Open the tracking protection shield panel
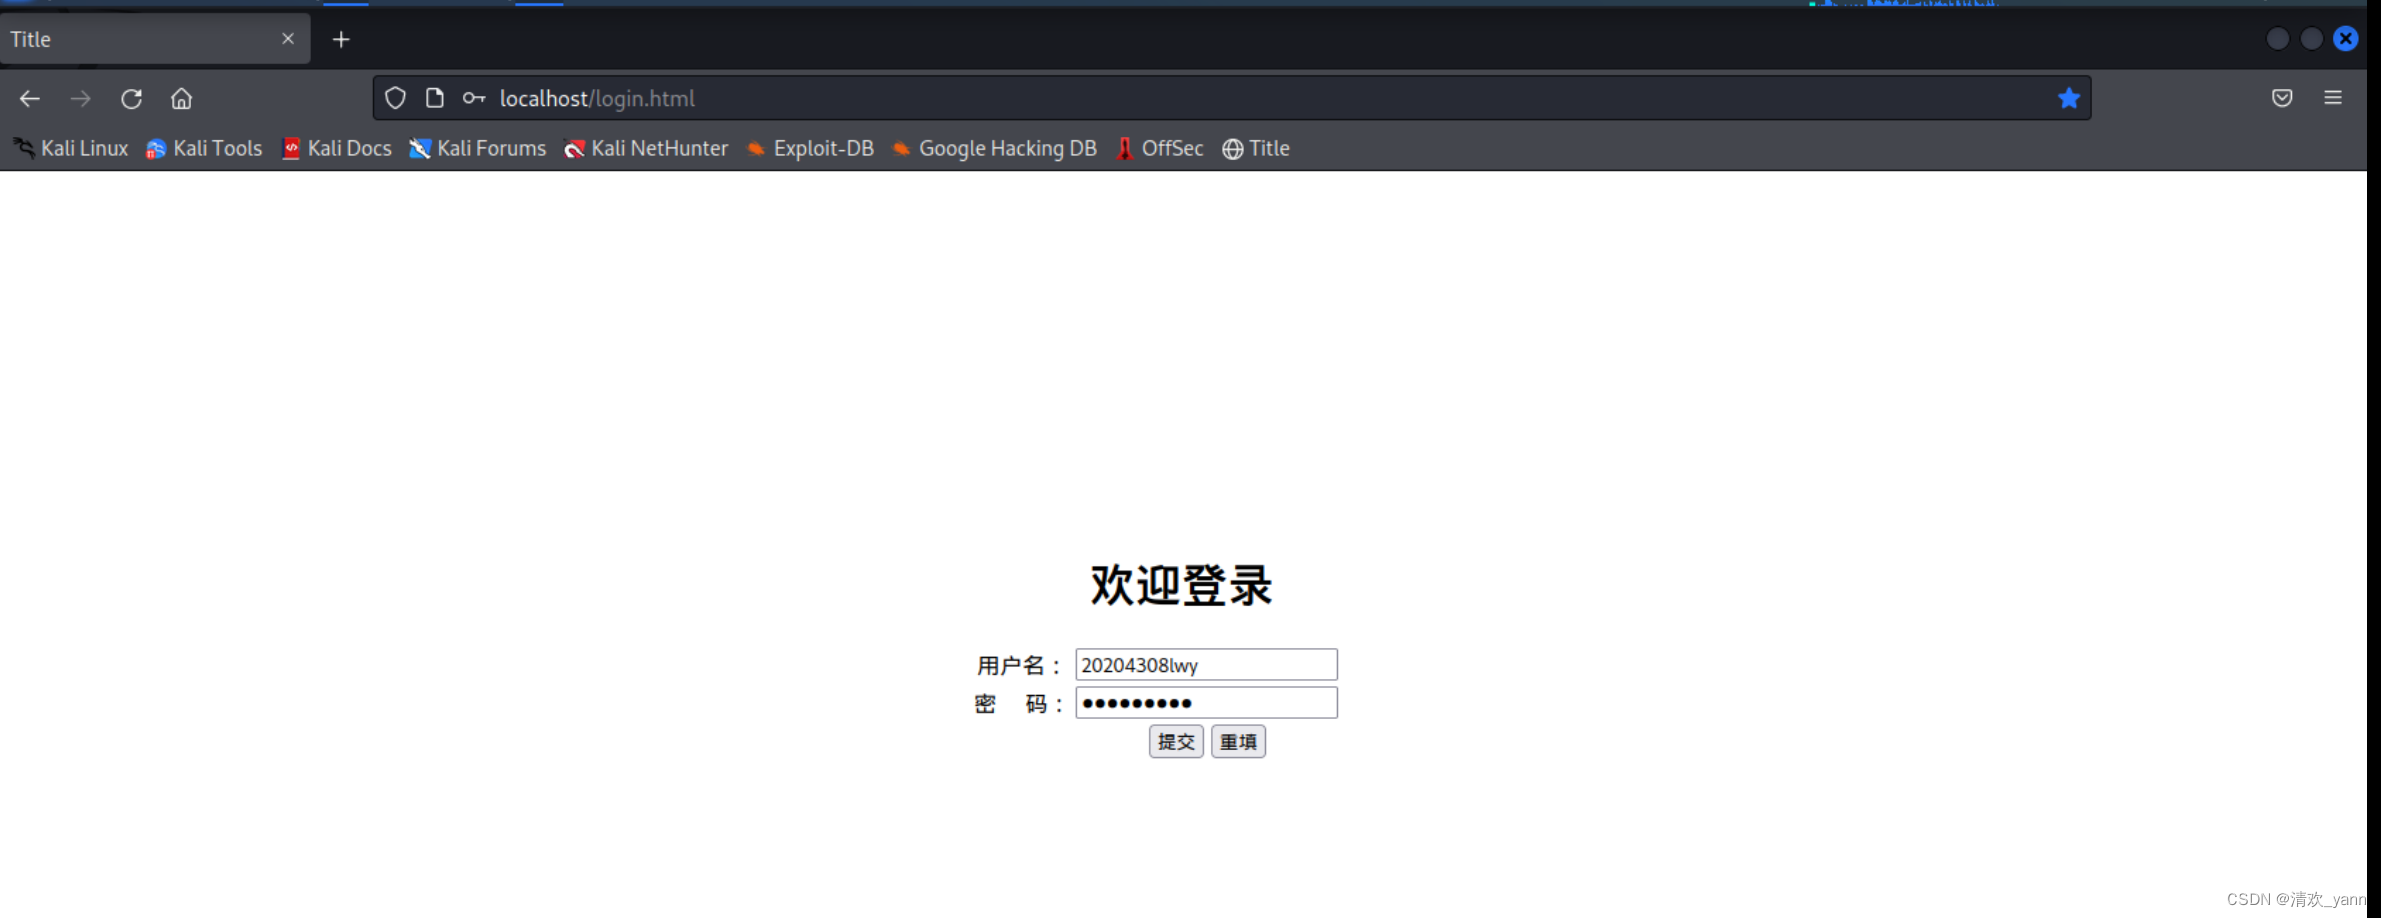Image resolution: width=2381 pixels, height=918 pixels. 396,98
